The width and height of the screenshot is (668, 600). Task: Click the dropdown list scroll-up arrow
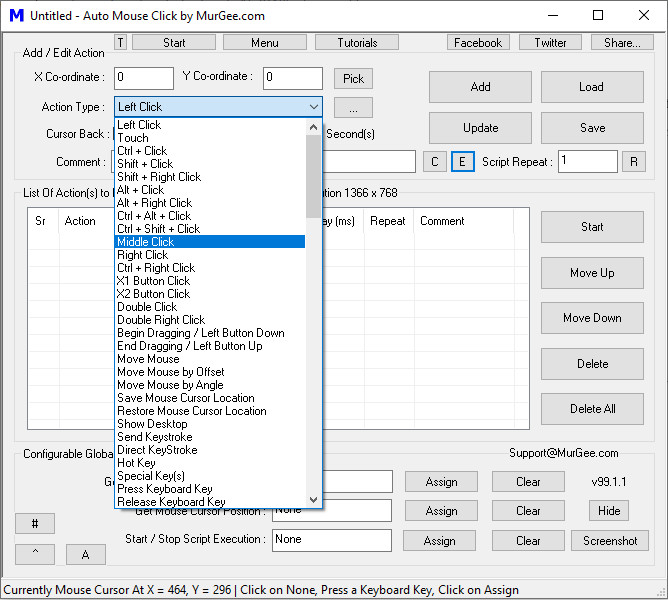click(x=314, y=127)
